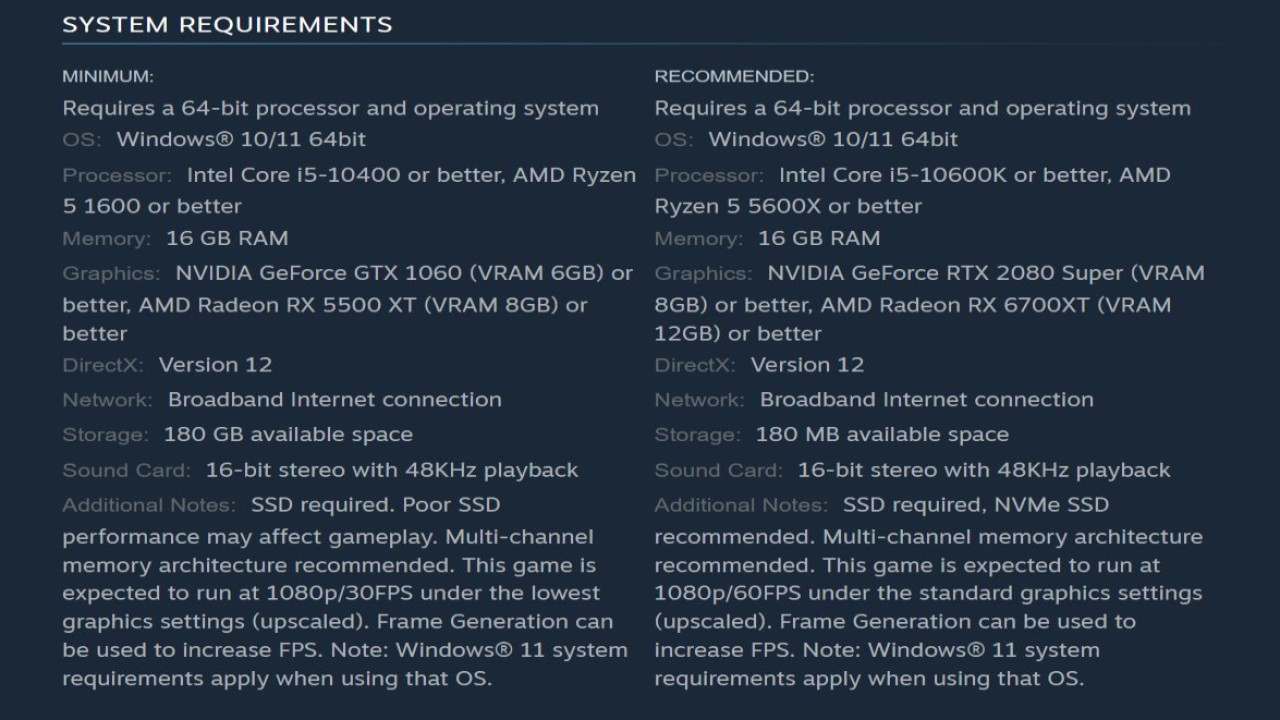Screen dimensions: 1280x720
Task: Click the minimum Graphics label
Action: pos(111,274)
